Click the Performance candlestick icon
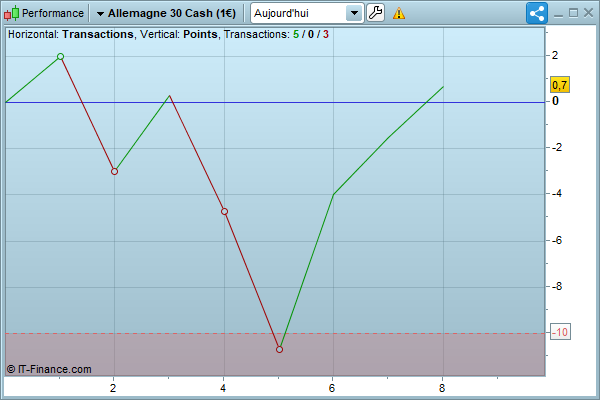This screenshot has width=600, height=400. click(x=11, y=13)
